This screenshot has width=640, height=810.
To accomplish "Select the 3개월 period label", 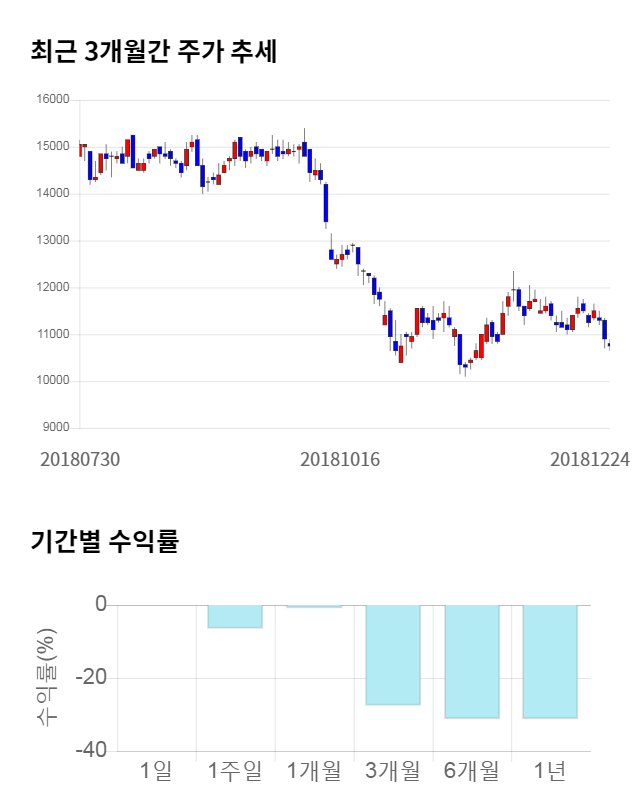I will (393, 771).
